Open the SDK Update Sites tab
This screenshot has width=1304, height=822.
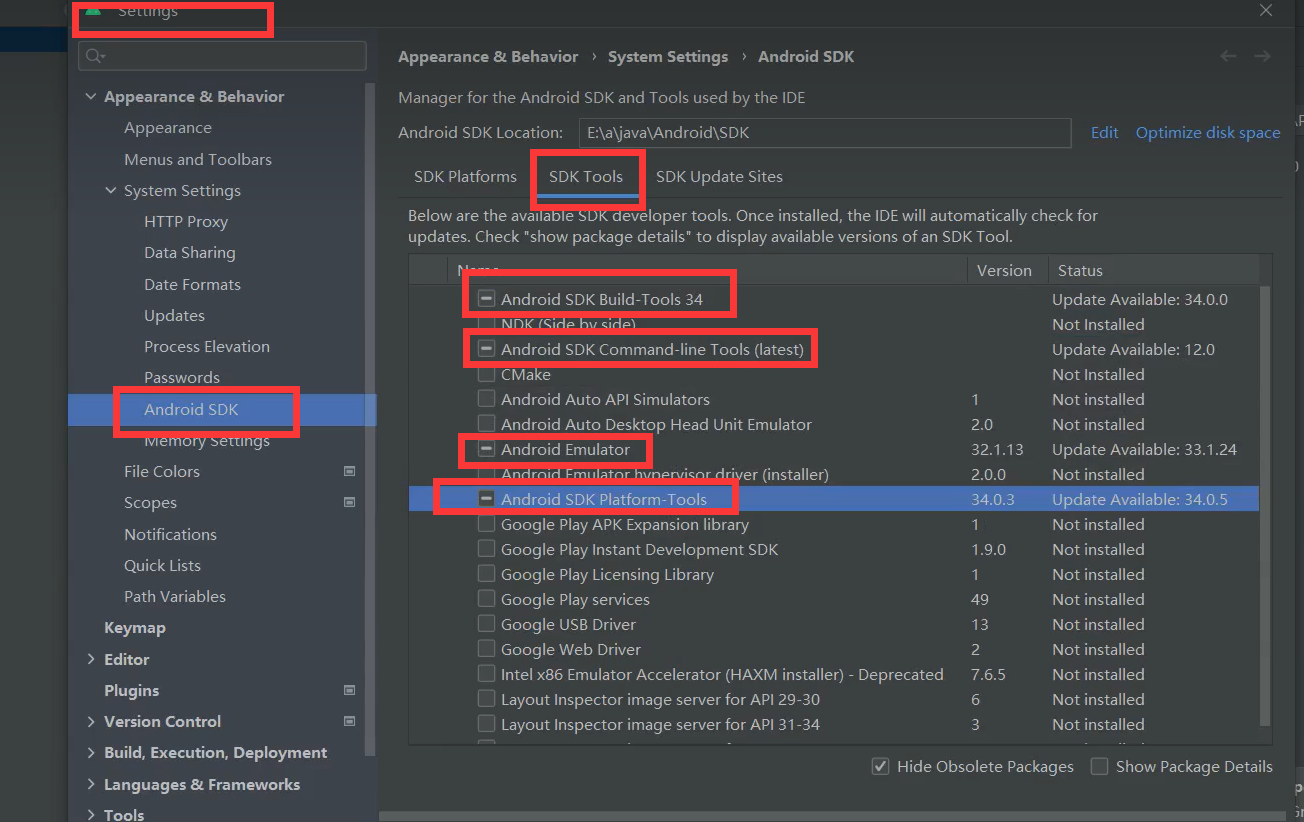click(719, 176)
